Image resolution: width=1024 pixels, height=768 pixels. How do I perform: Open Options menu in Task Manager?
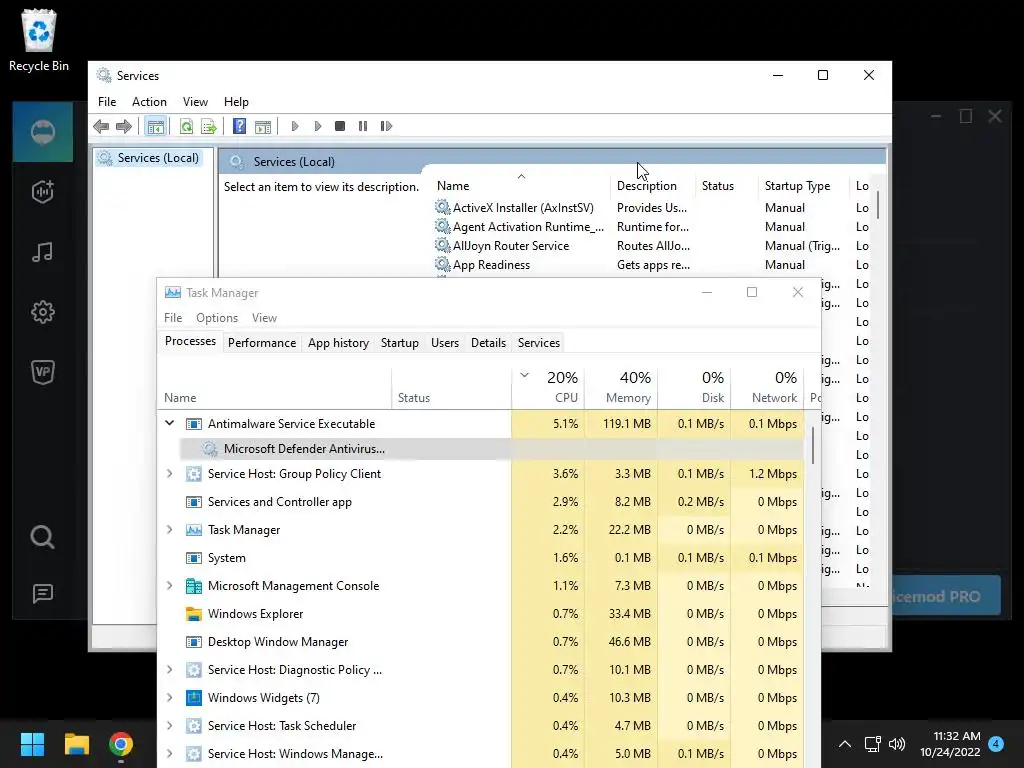[x=217, y=317]
